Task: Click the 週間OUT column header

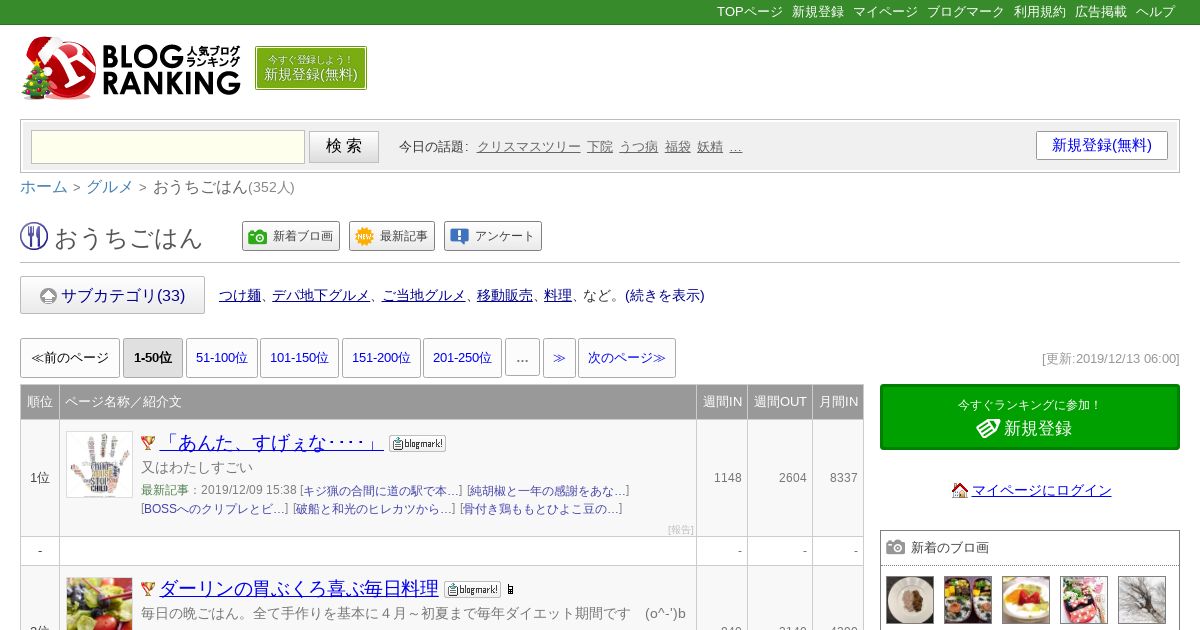Action: tap(780, 402)
